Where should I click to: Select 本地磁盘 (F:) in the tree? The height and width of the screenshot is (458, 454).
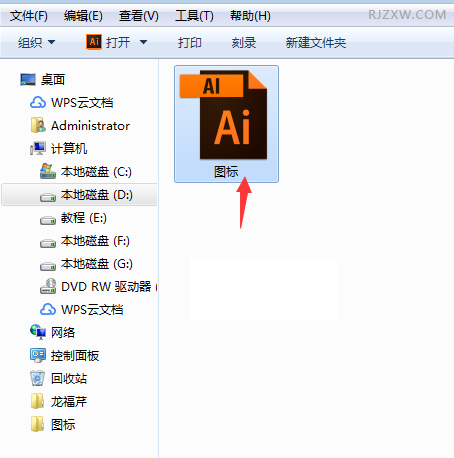coord(95,241)
